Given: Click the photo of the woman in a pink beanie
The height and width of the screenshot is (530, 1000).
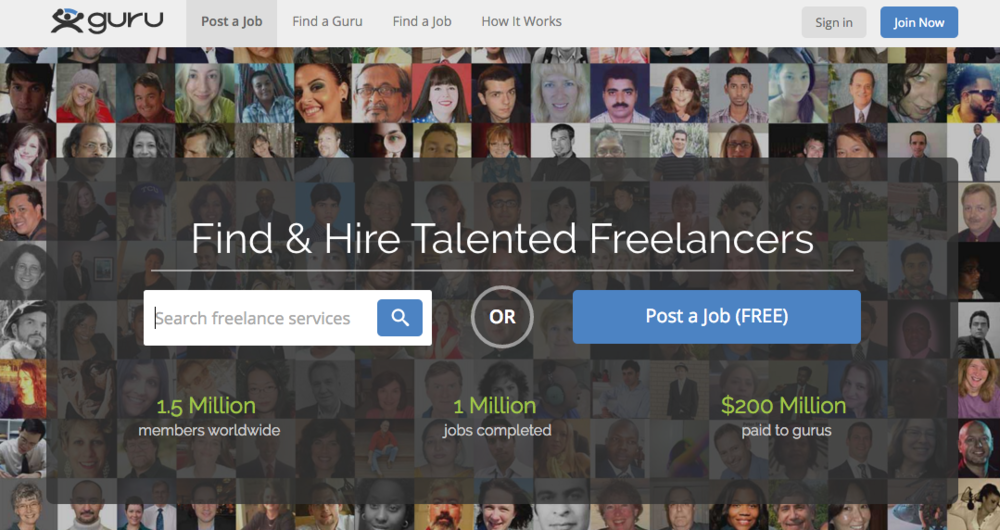Looking at the screenshot, I should (86, 93).
